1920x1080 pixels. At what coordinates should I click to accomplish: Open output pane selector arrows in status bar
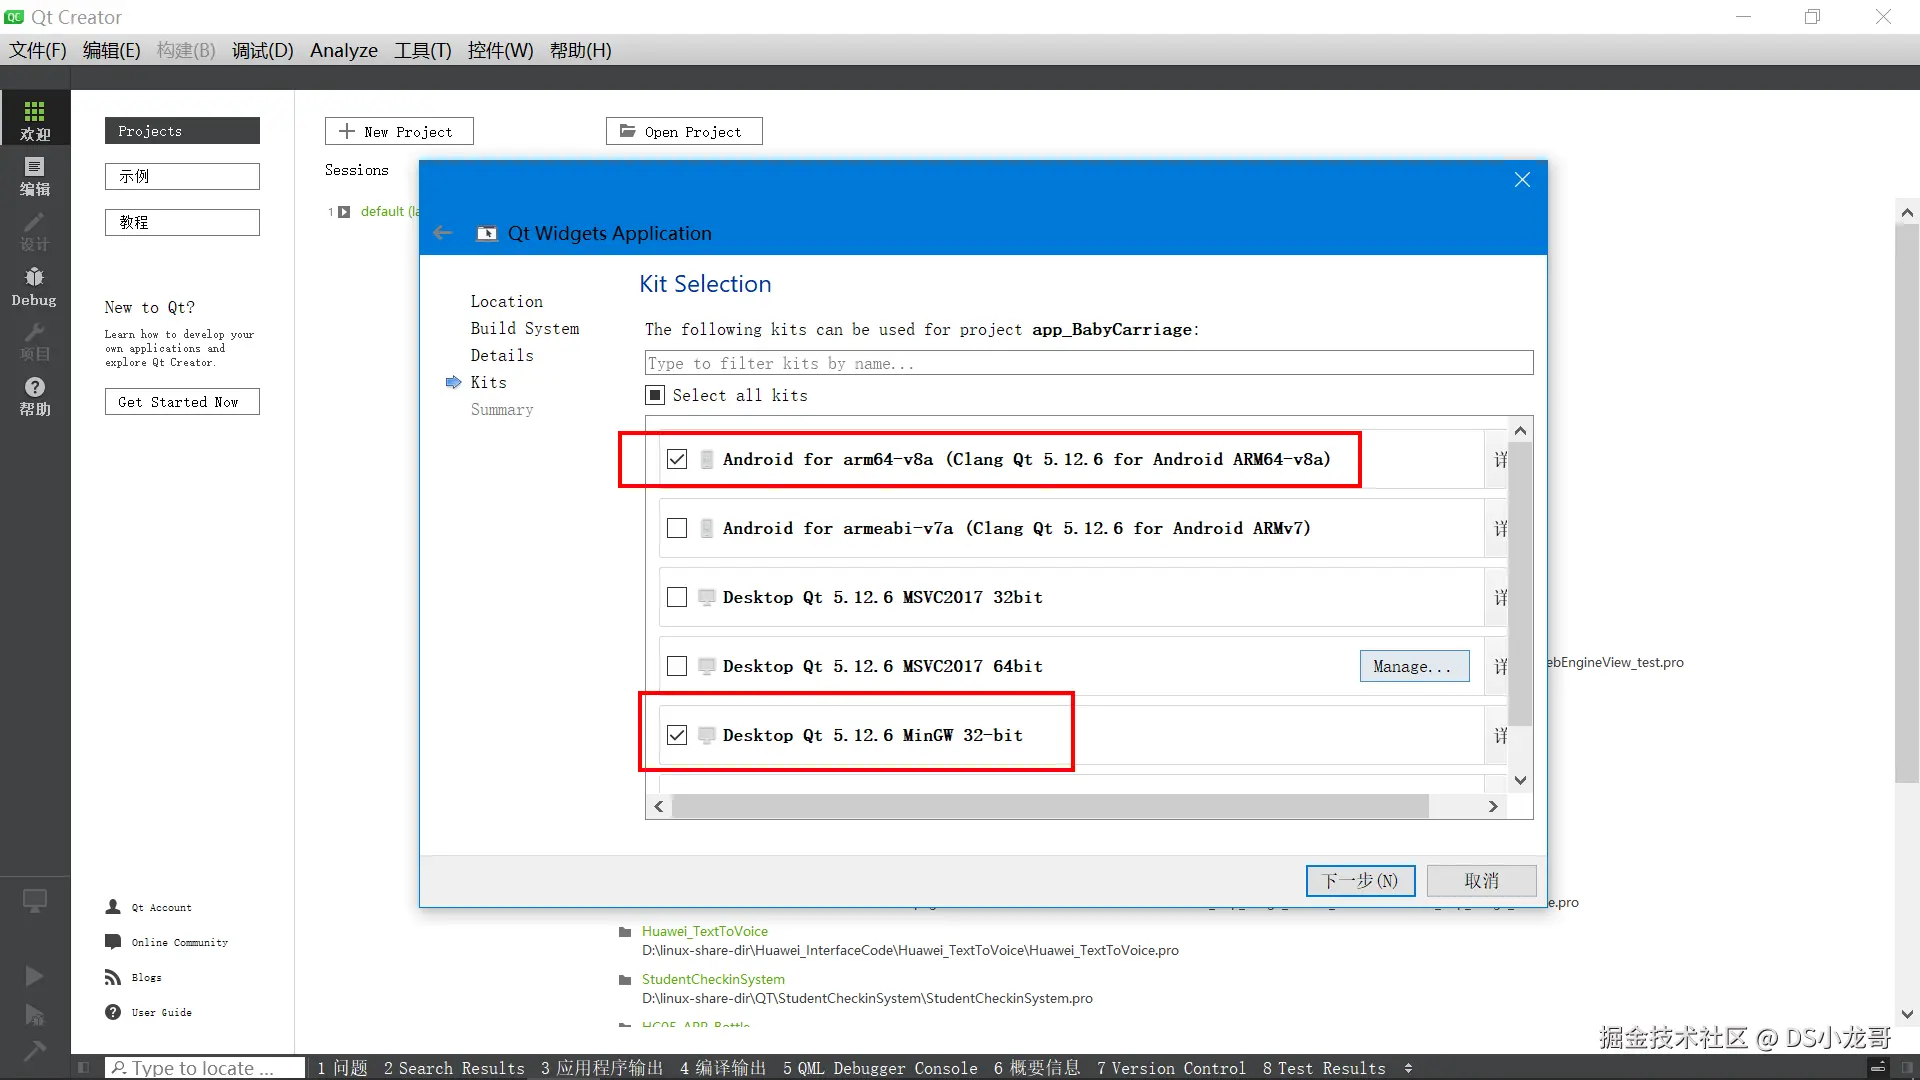[1408, 1068]
